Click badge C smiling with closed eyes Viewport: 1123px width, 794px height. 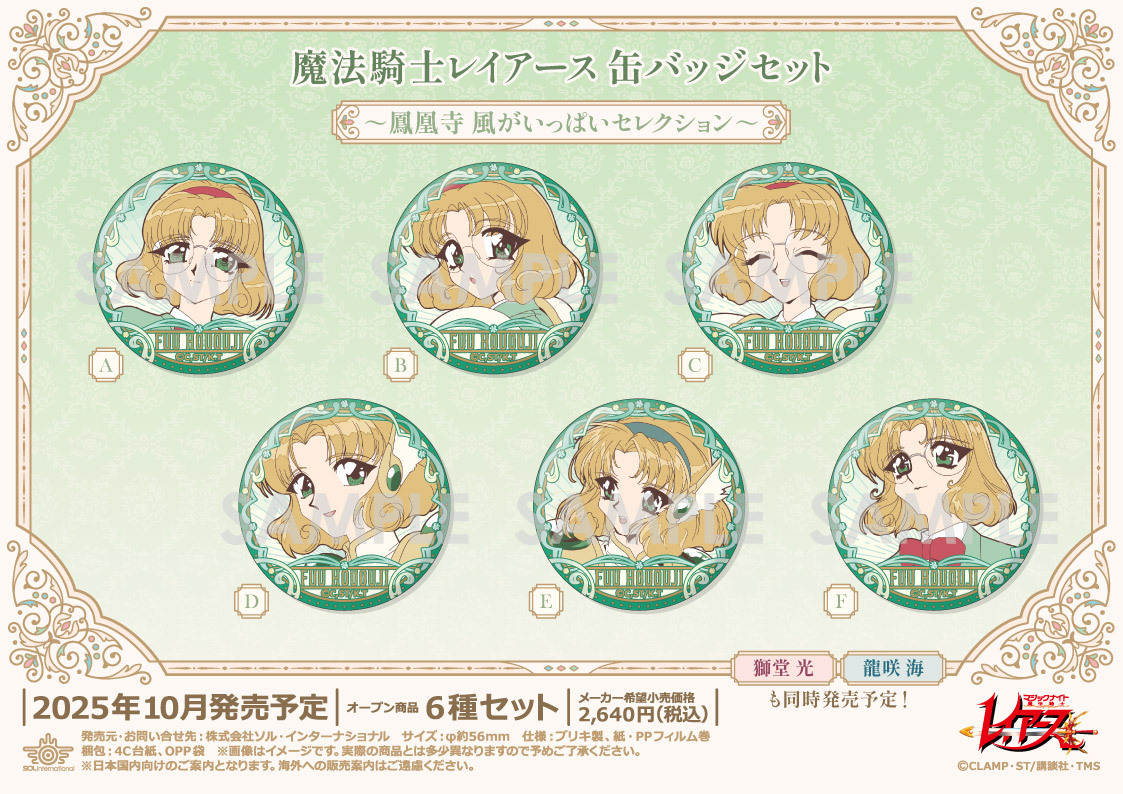click(x=789, y=269)
